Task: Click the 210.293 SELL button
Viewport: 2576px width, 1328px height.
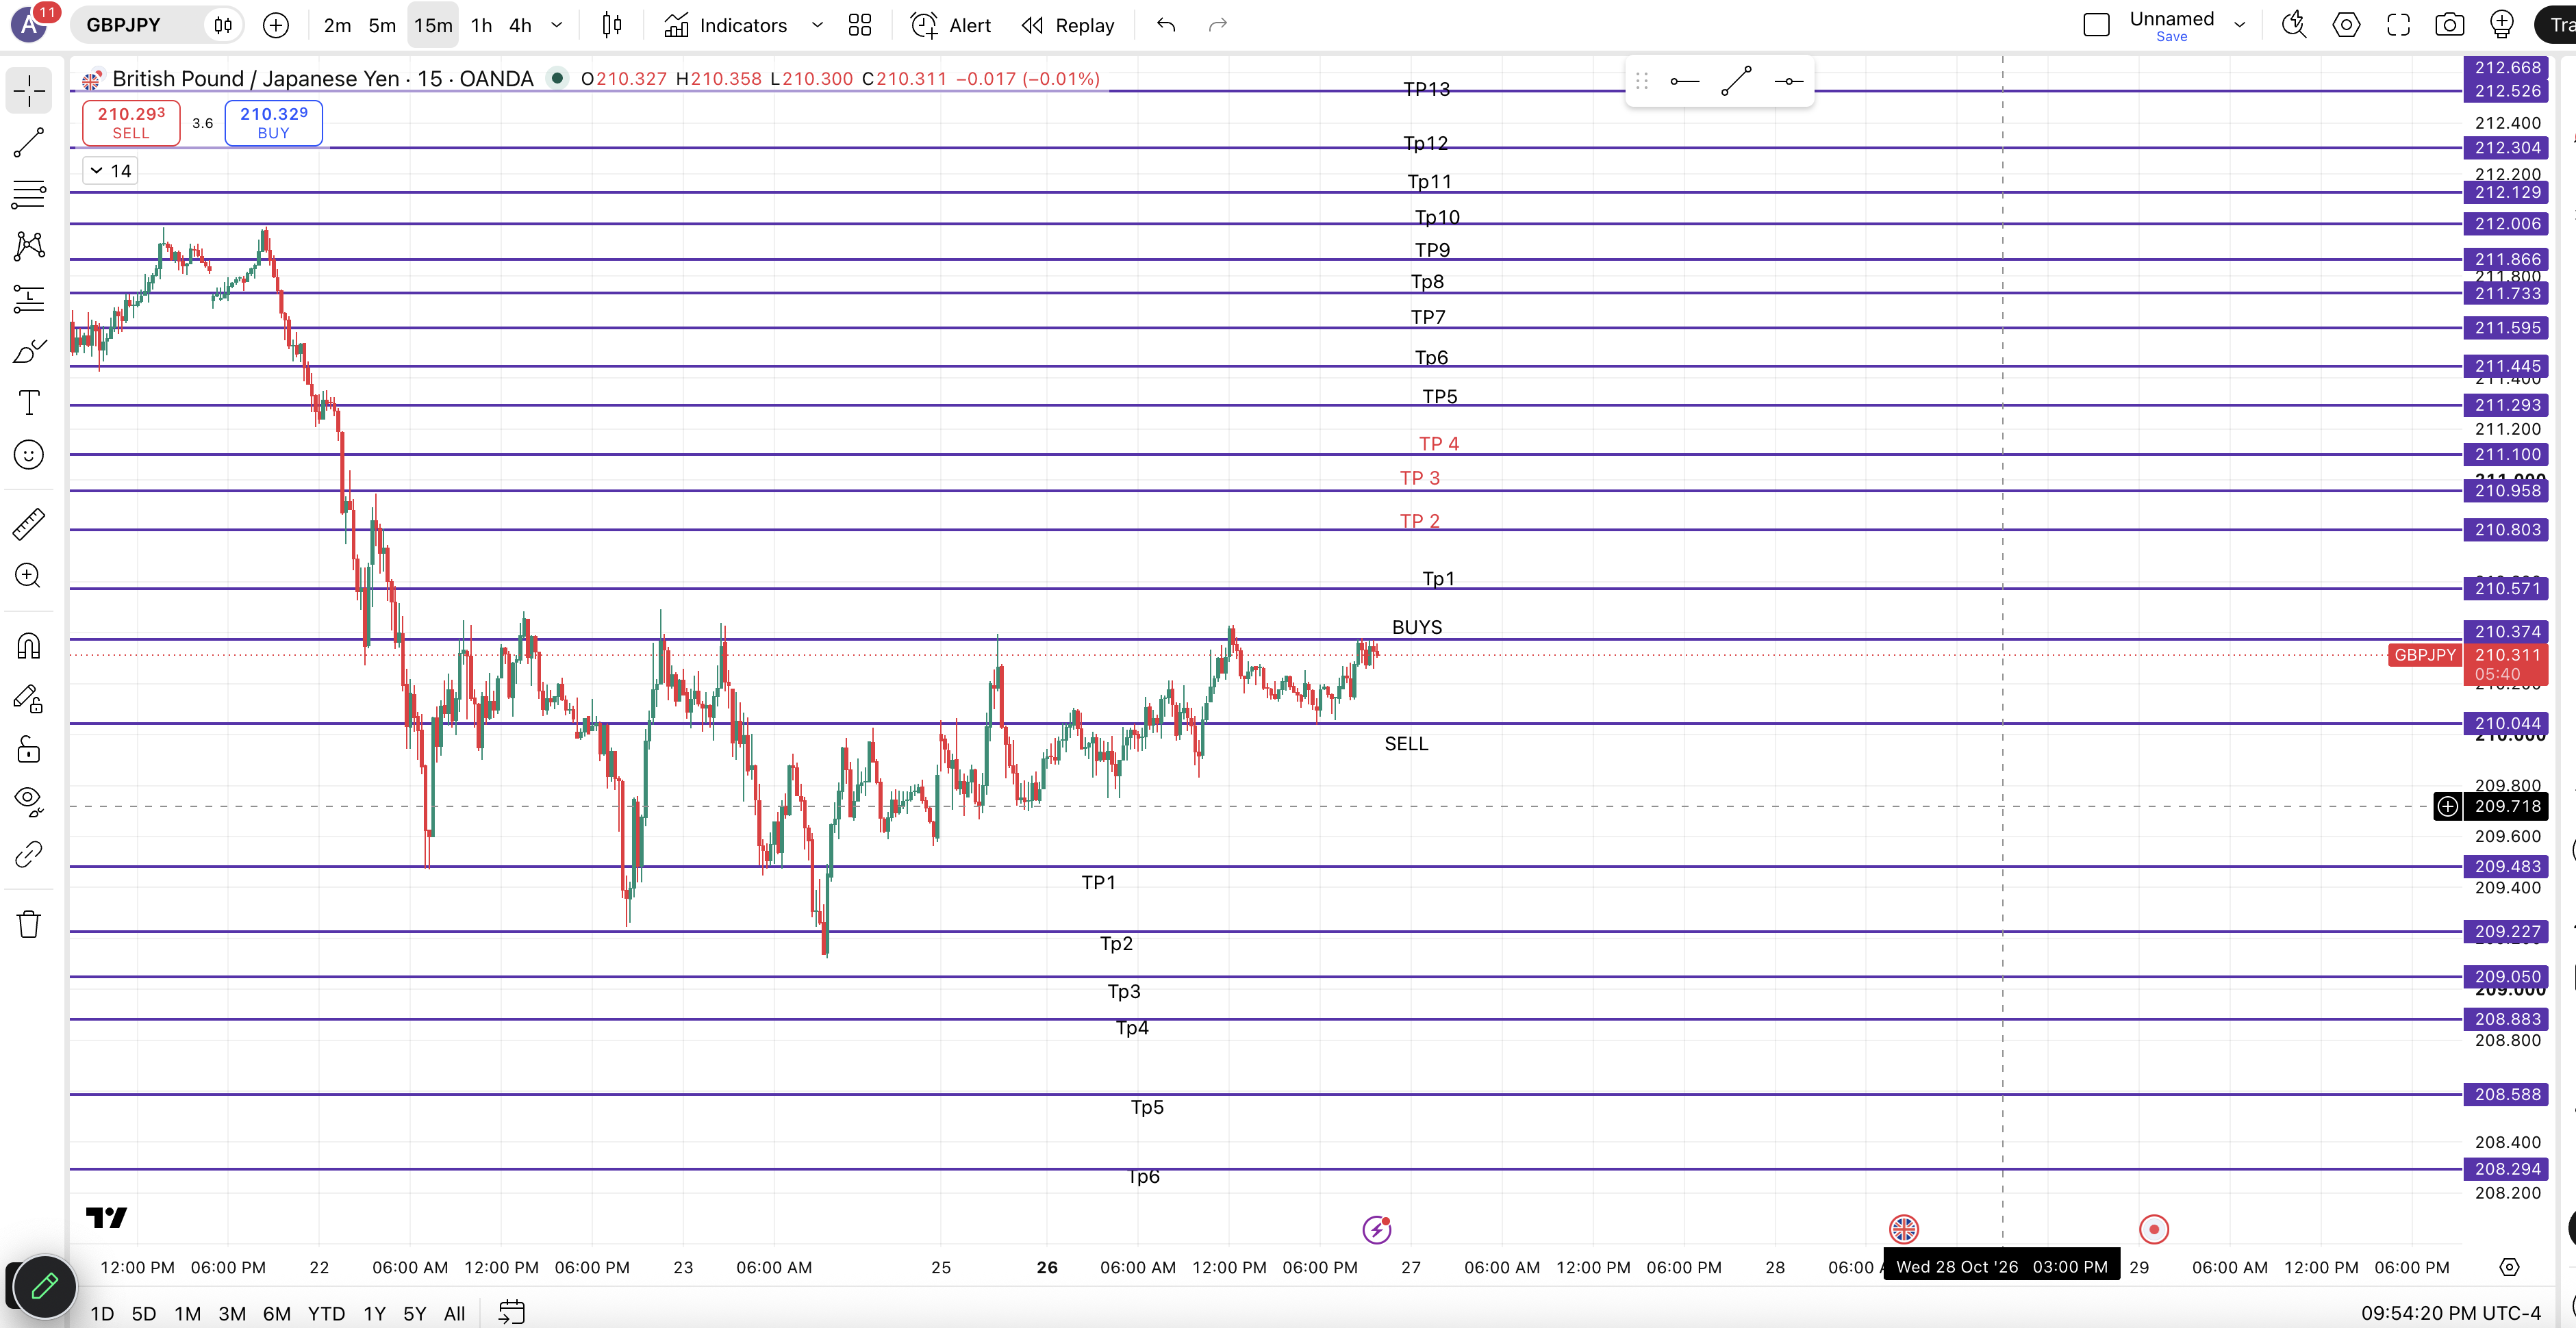Action: (131, 122)
